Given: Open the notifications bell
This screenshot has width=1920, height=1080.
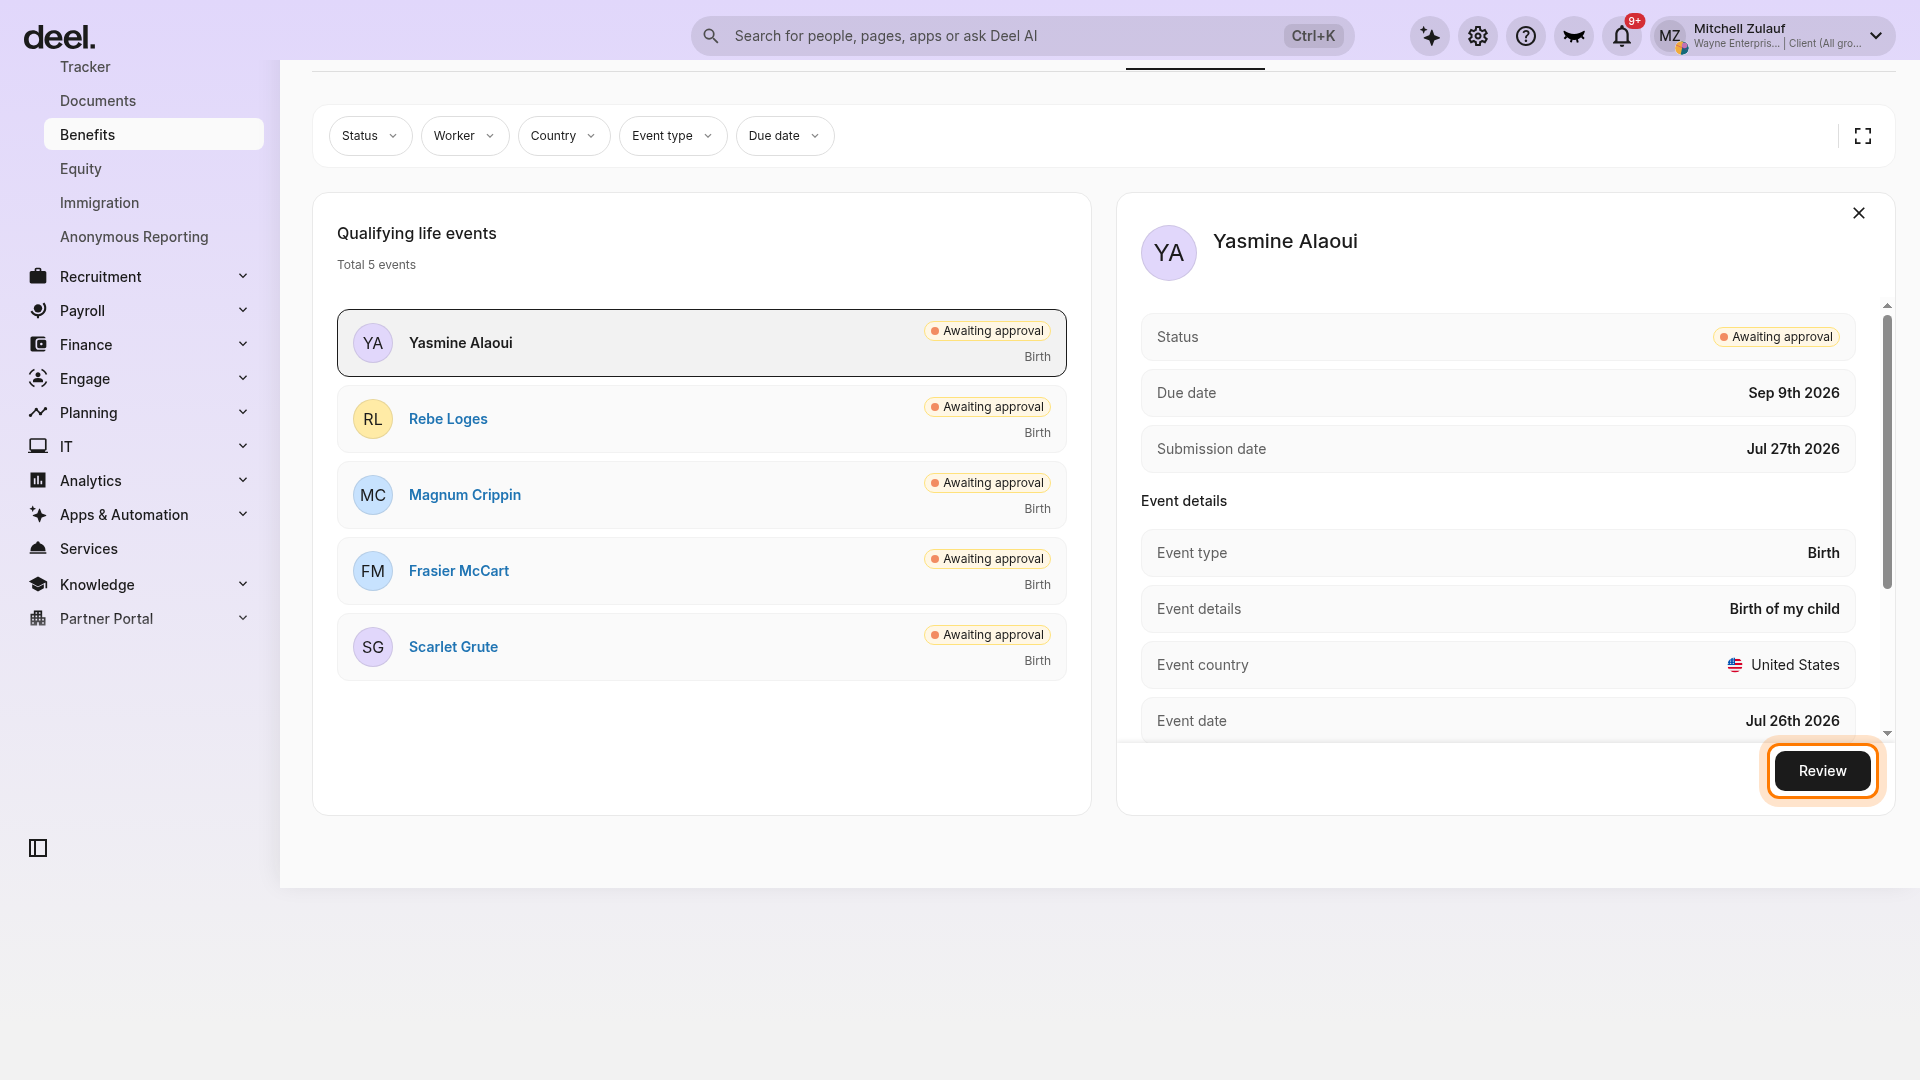Looking at the screenshot, I should [1622, 36].
